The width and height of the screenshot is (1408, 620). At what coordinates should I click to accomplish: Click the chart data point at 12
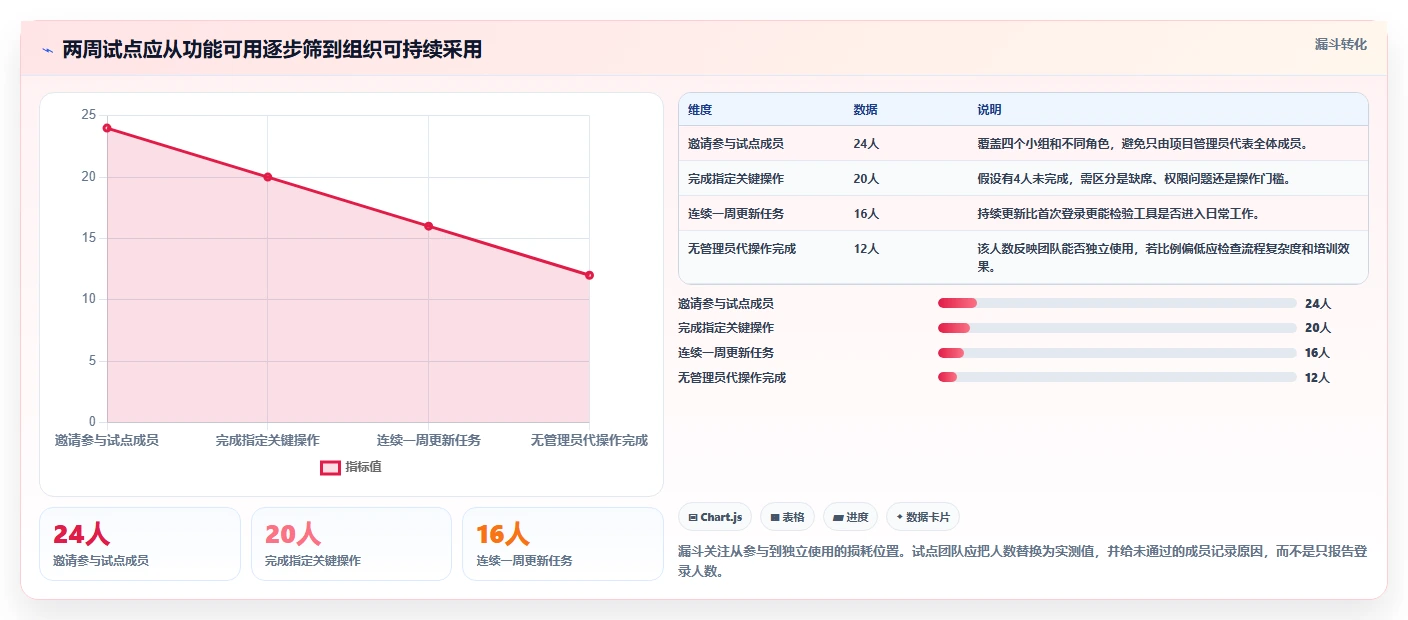(x=589, y=275)
